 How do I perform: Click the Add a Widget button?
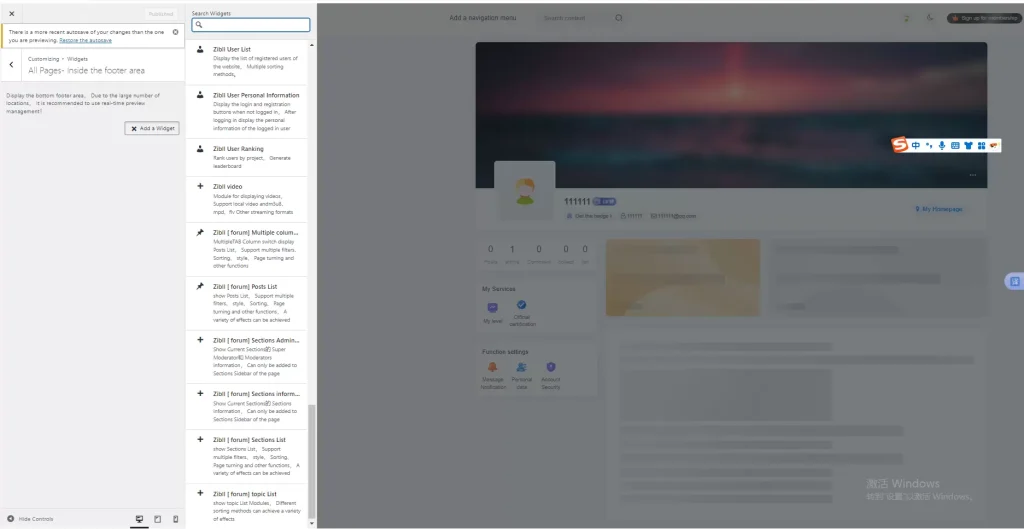152,129
